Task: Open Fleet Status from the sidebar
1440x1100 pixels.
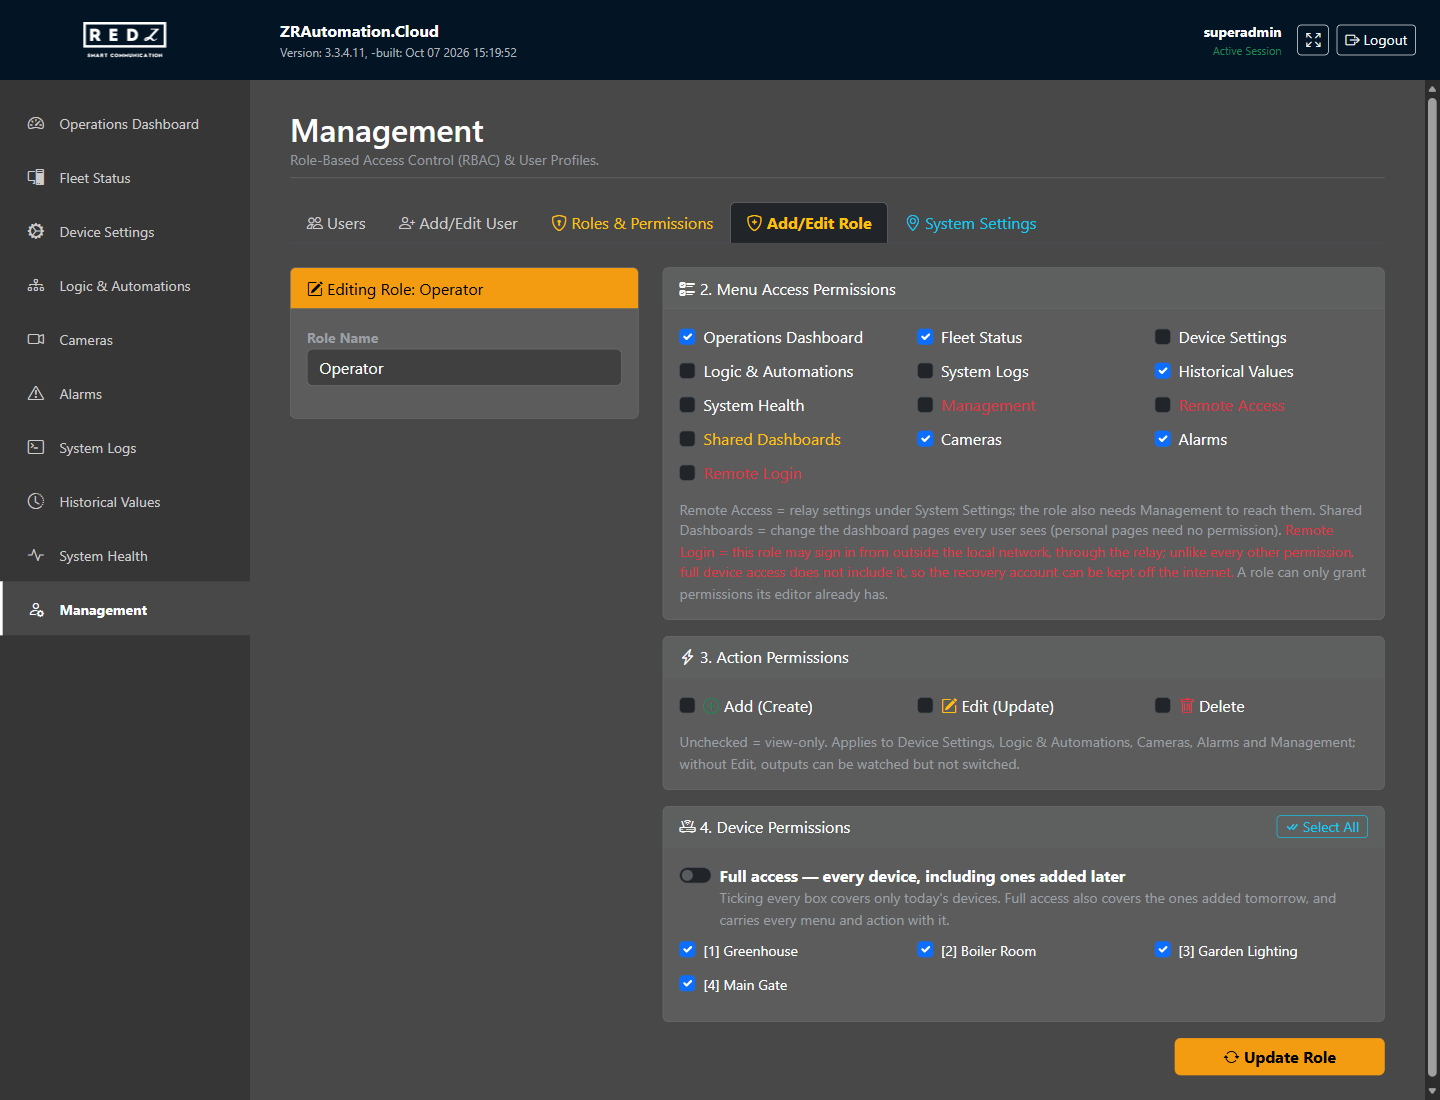Action: click(x=125, y=178)
